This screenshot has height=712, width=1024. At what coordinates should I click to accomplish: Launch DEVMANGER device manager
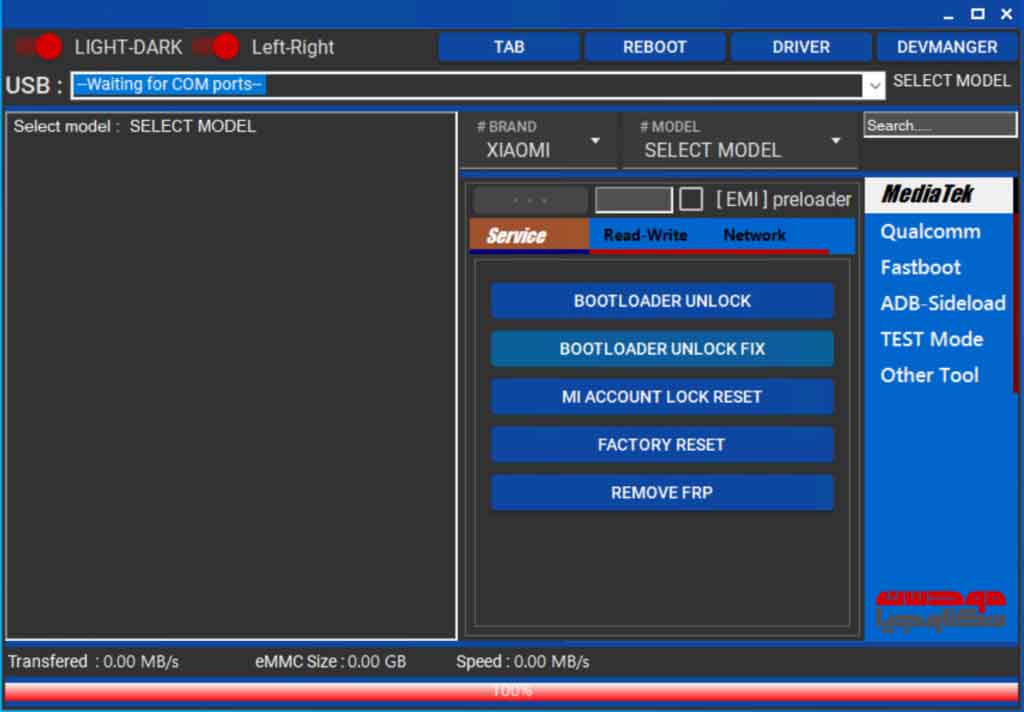947,47
